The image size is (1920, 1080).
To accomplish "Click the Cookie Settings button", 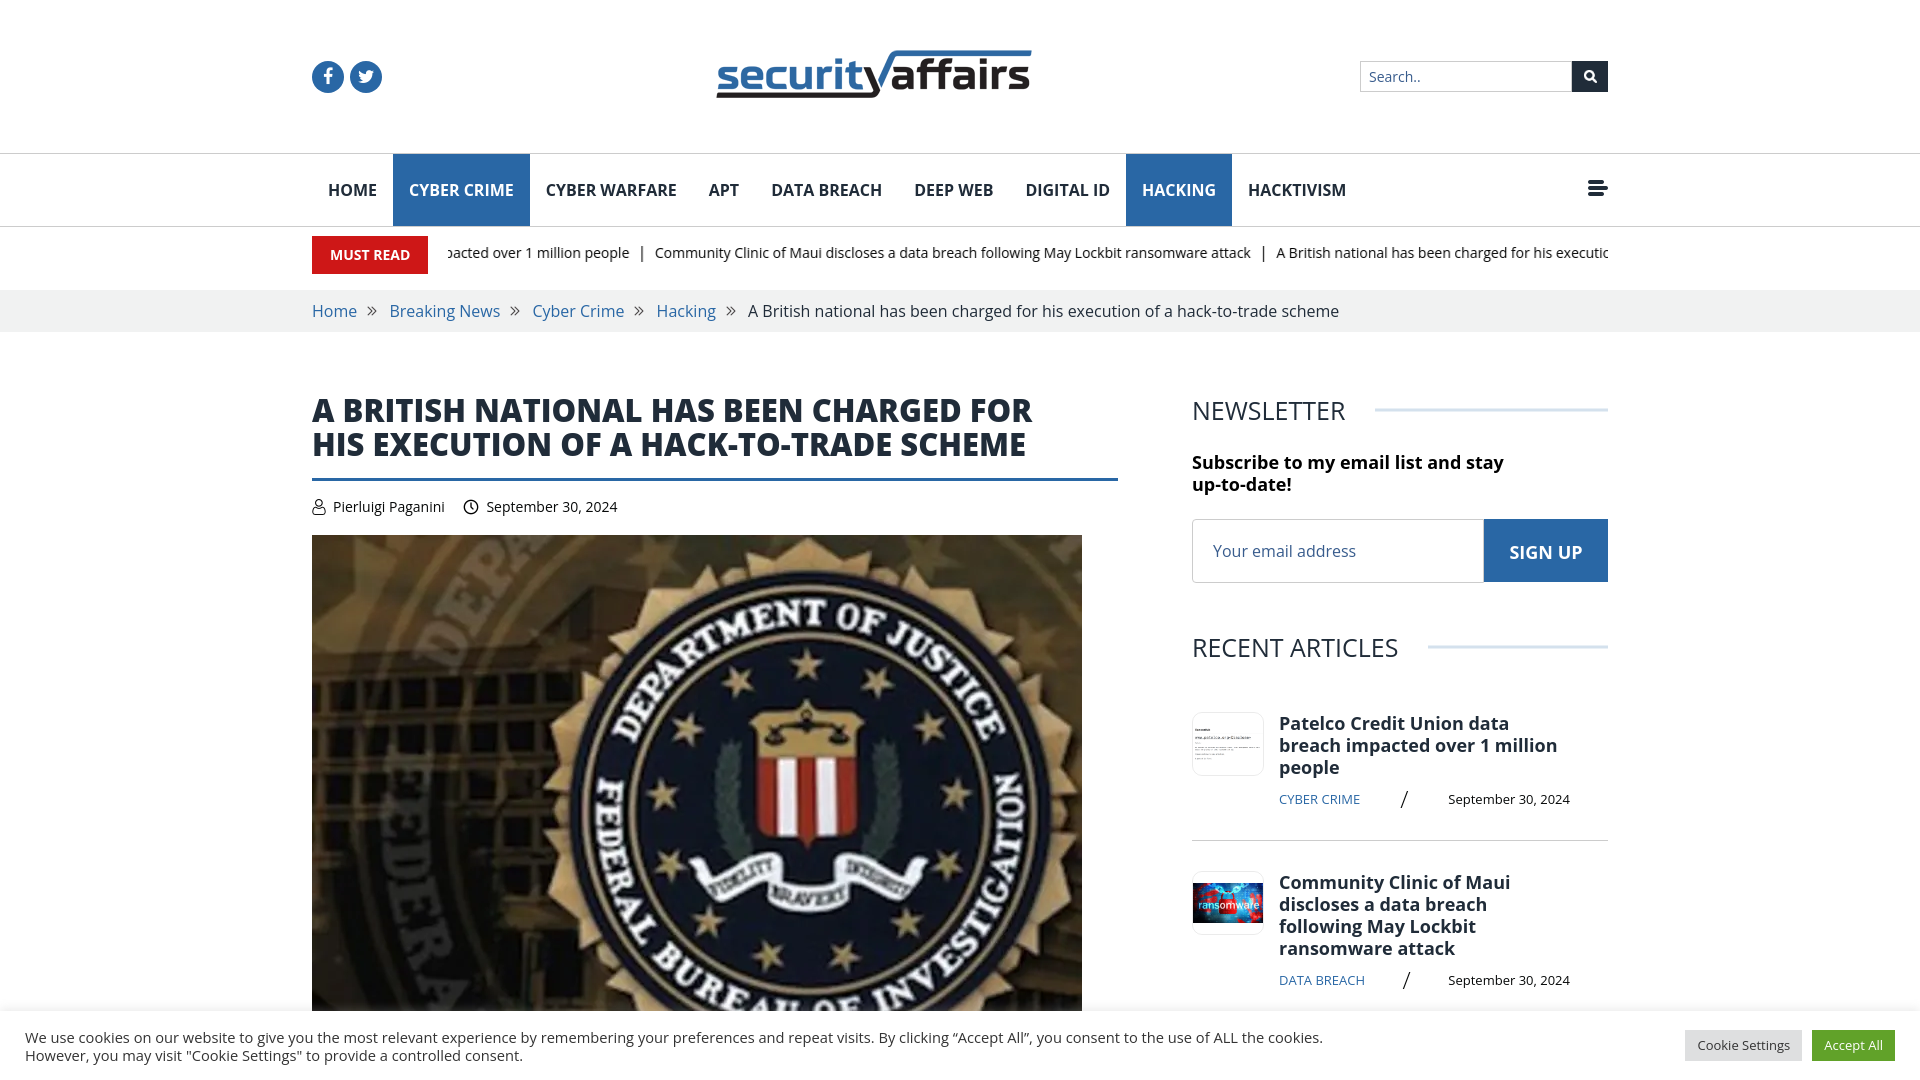I will click(1743, 1044).
